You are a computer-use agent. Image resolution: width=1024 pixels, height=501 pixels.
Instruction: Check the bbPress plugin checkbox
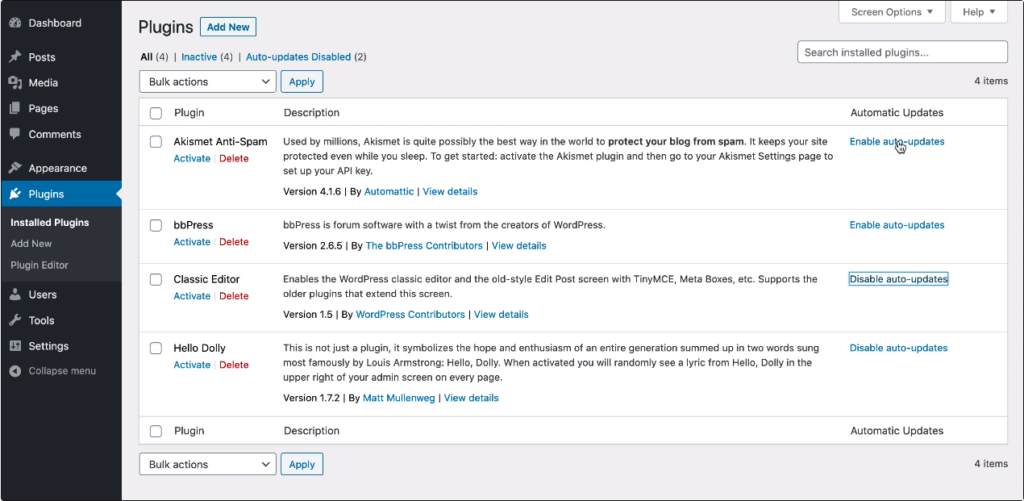155,225
